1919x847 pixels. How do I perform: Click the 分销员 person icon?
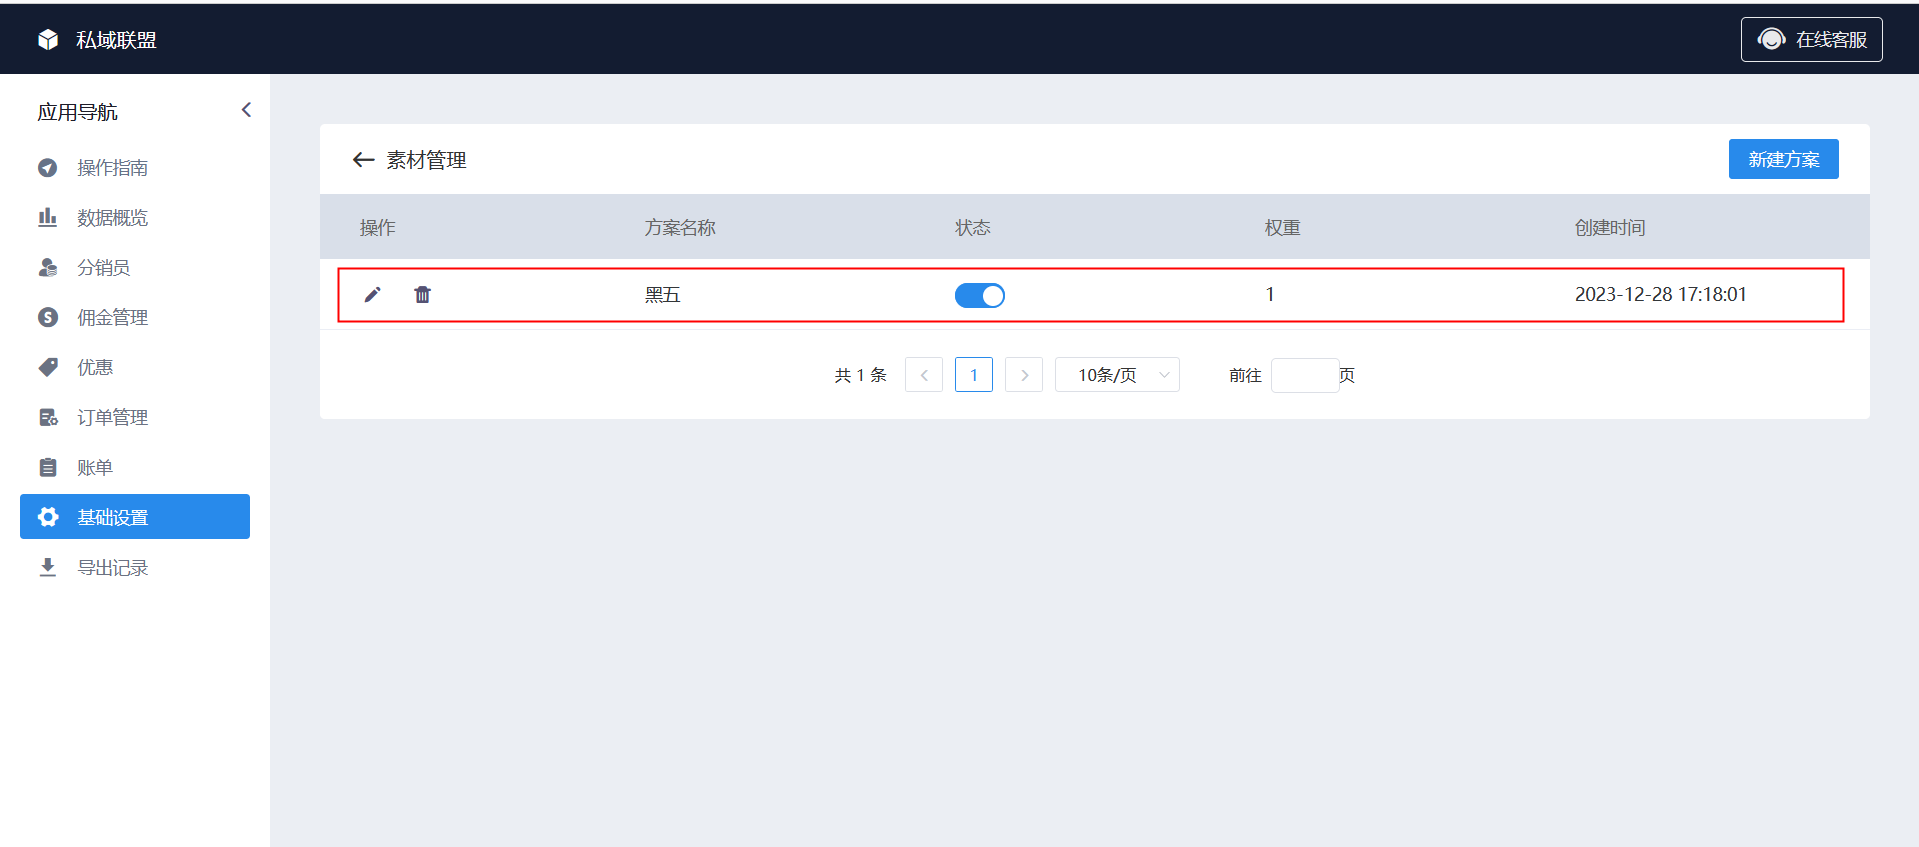pyautogui.click(x=48, y=267)
